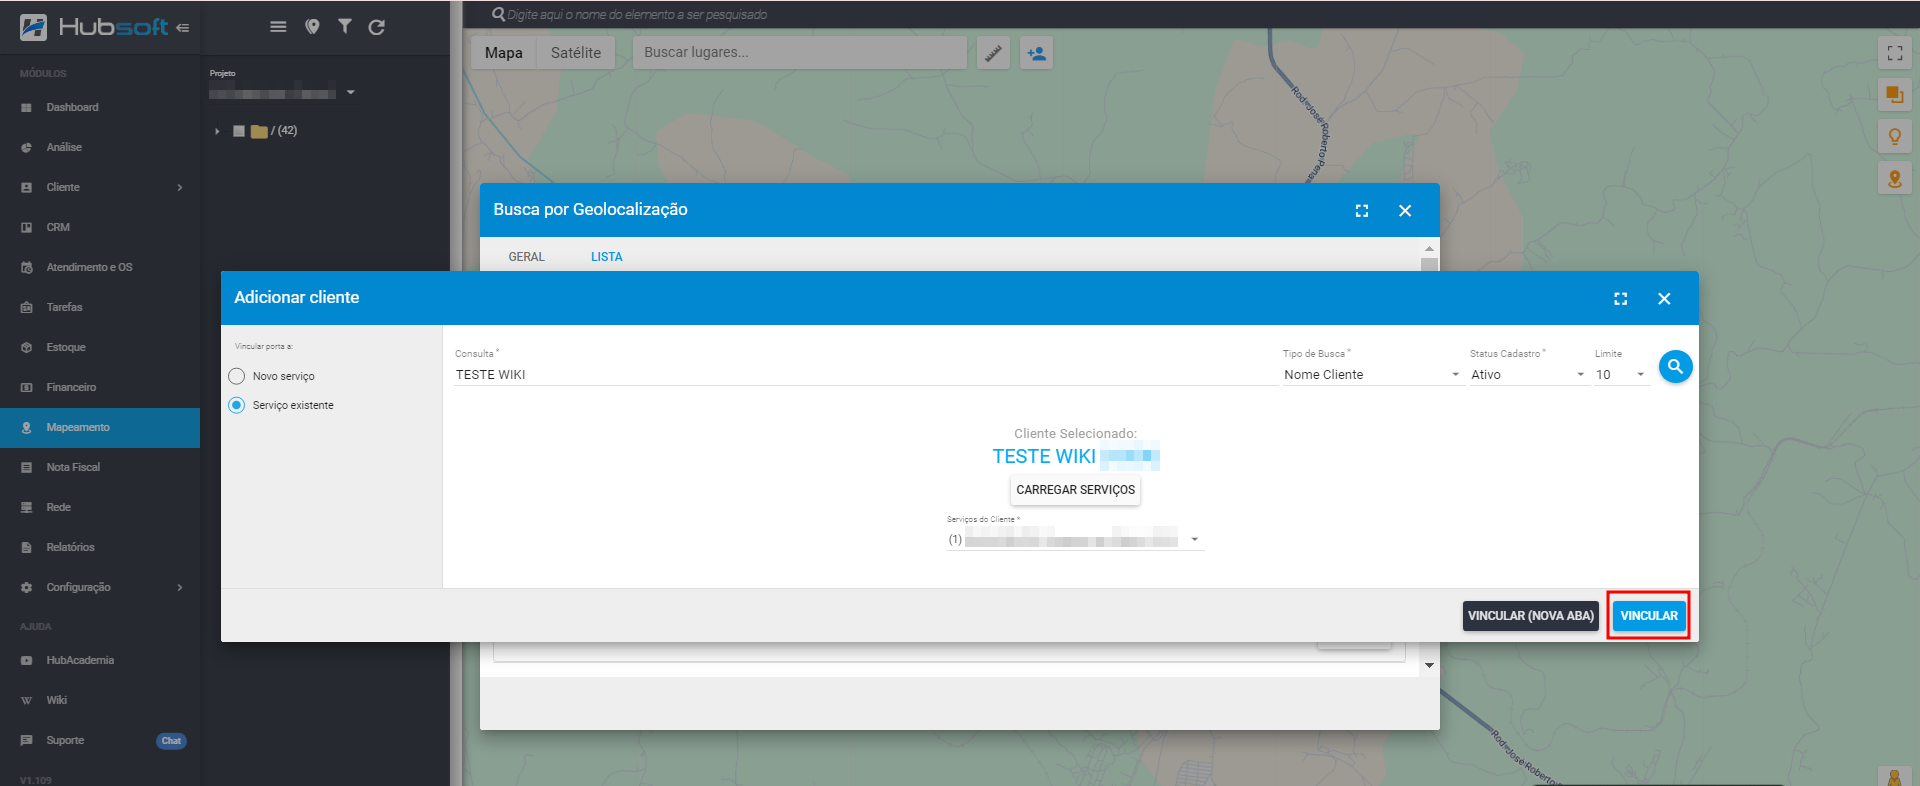Click the lightbulb icon on map

point(1894,137)
